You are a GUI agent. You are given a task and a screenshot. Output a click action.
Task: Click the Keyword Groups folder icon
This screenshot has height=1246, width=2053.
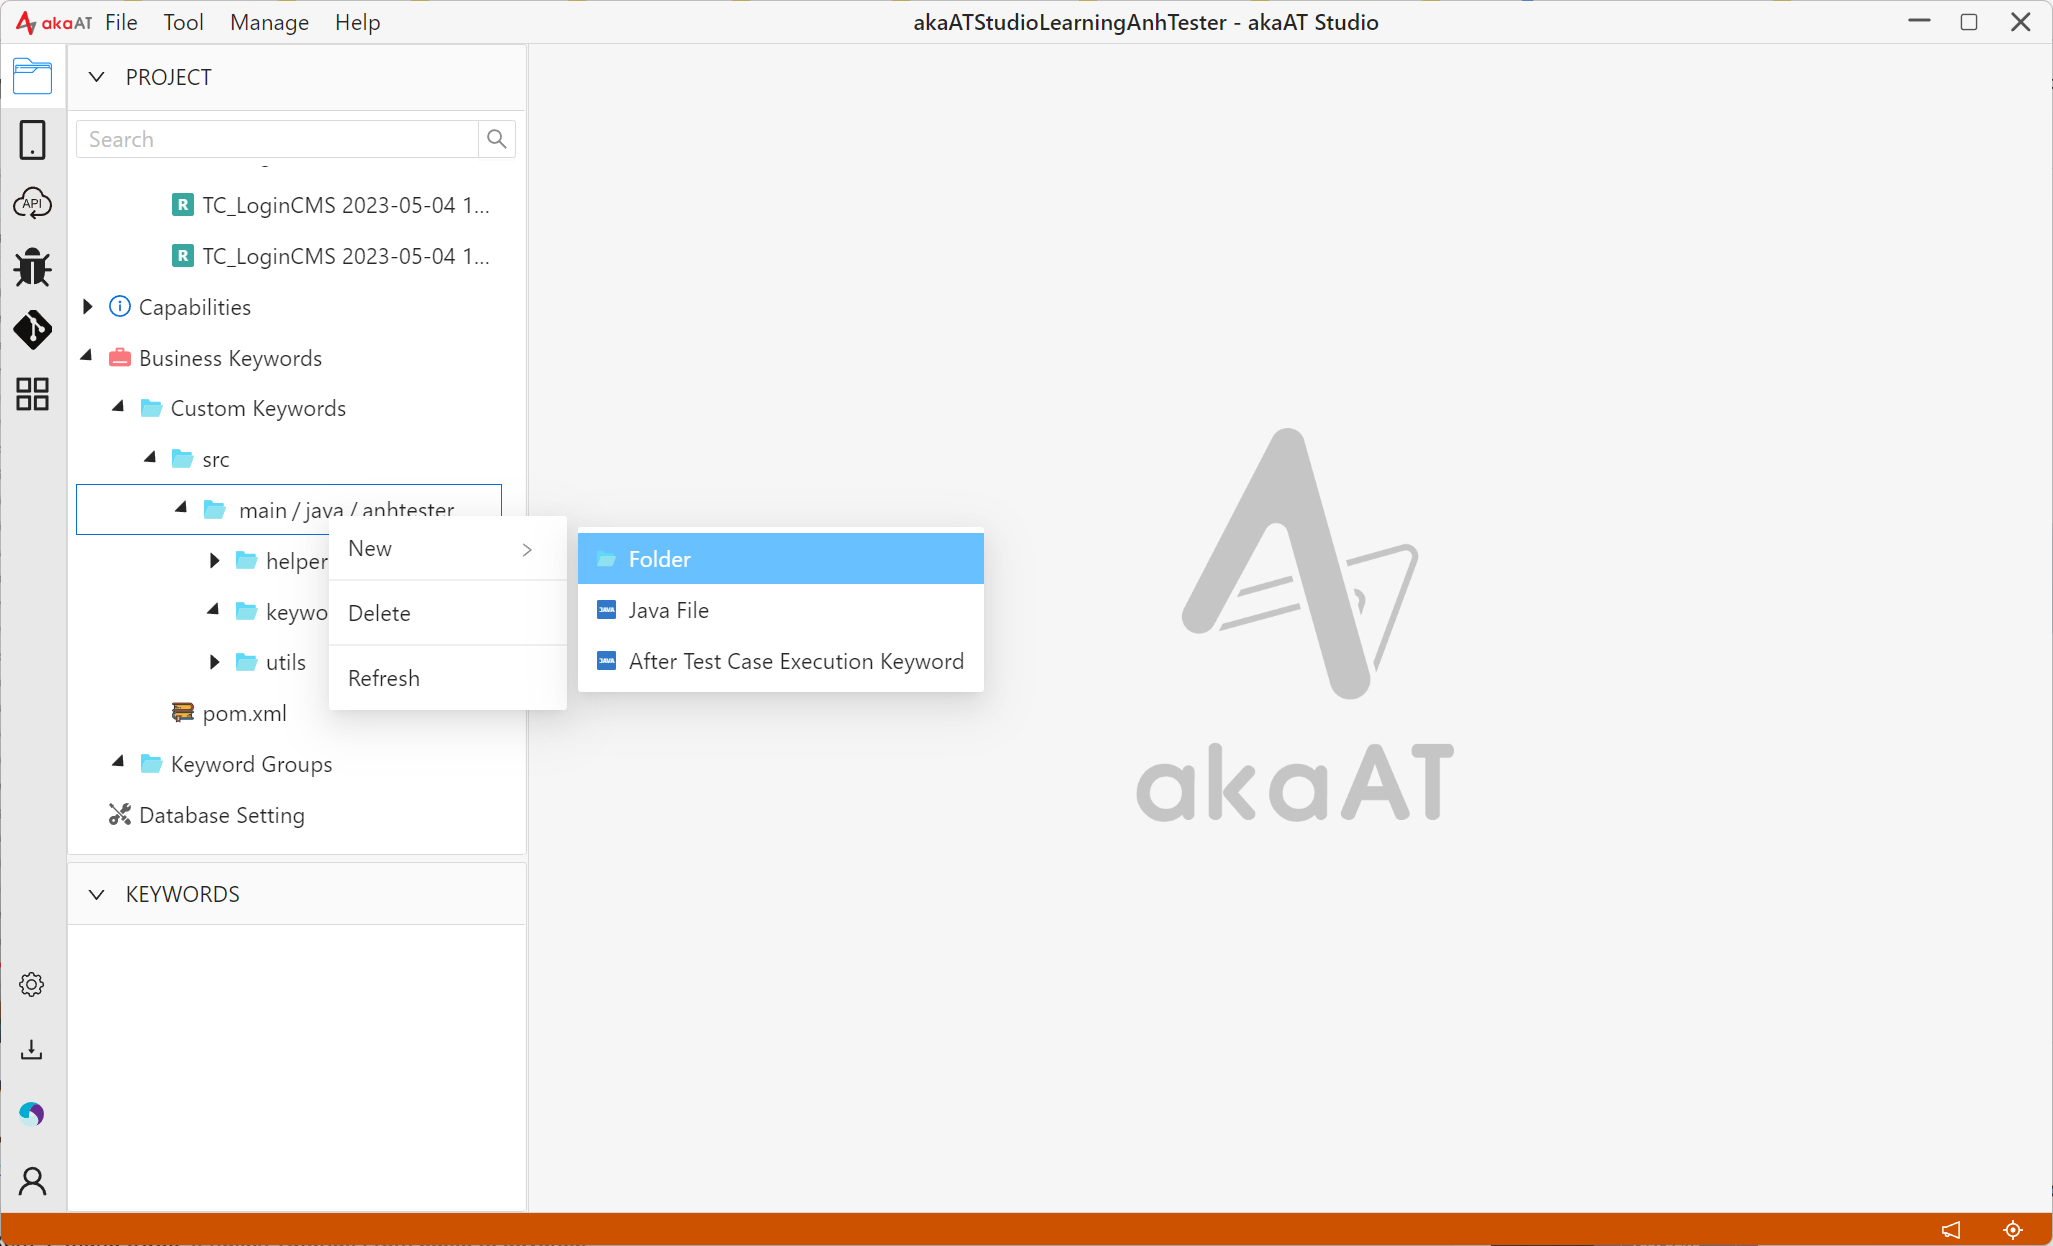[x=151, y=764]
